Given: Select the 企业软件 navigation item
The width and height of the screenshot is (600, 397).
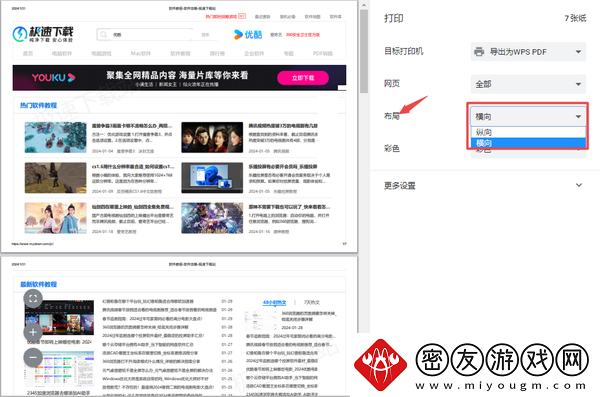Looking at the screenshot, I should (254, 53).
